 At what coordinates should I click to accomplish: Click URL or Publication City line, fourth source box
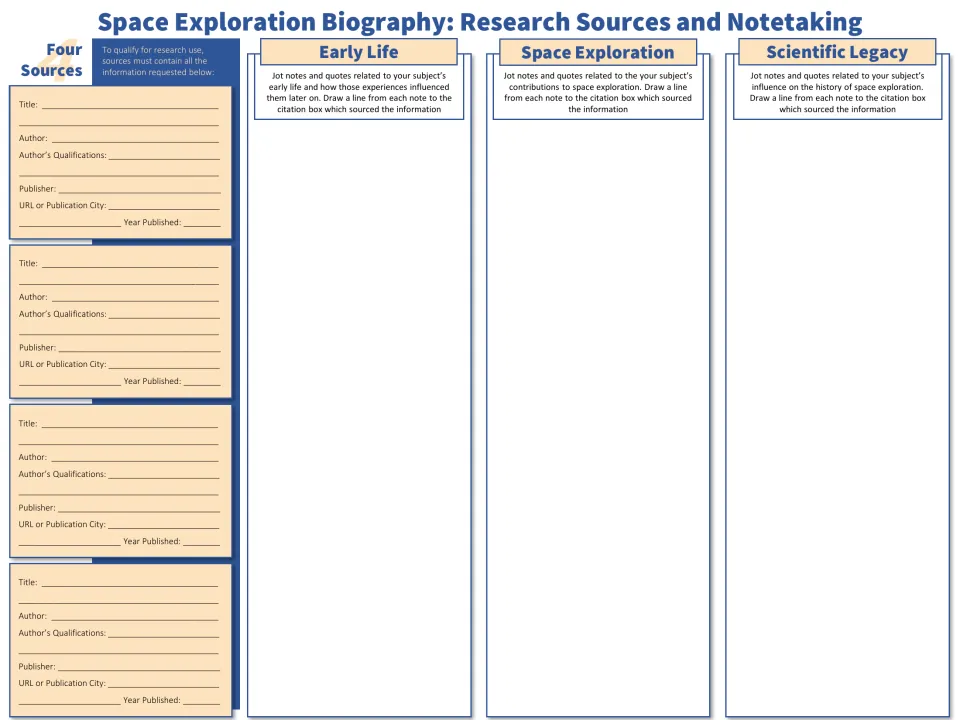coord(164,683)
